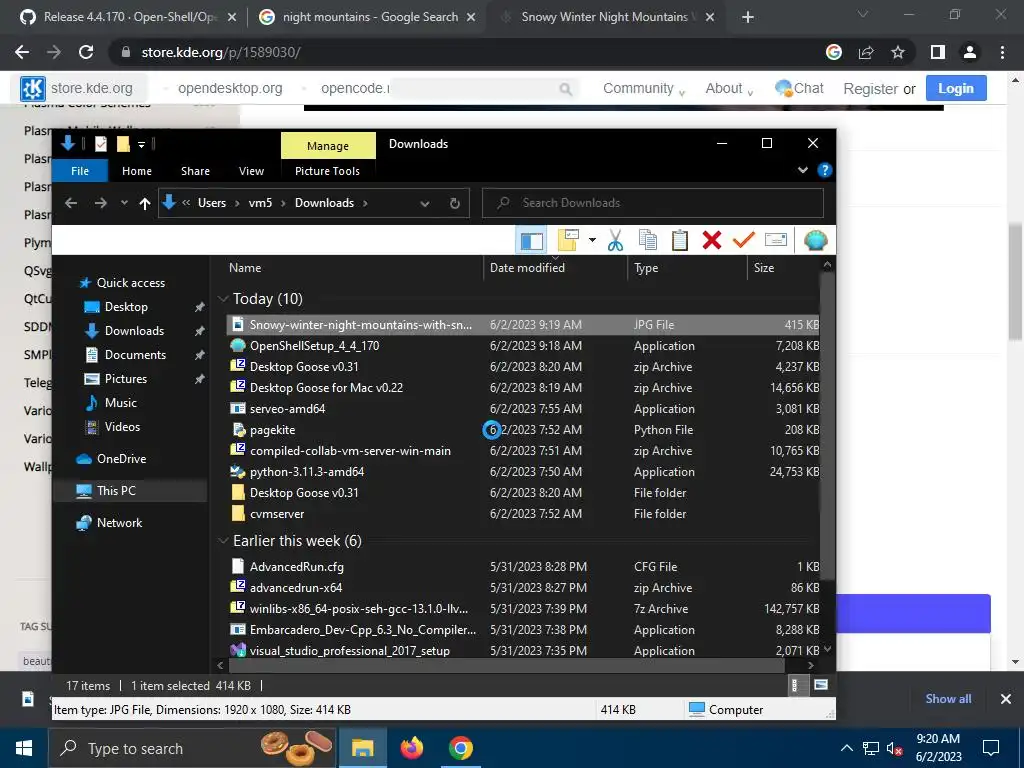Click the Email envelope toolbar icon

(776, 240)
